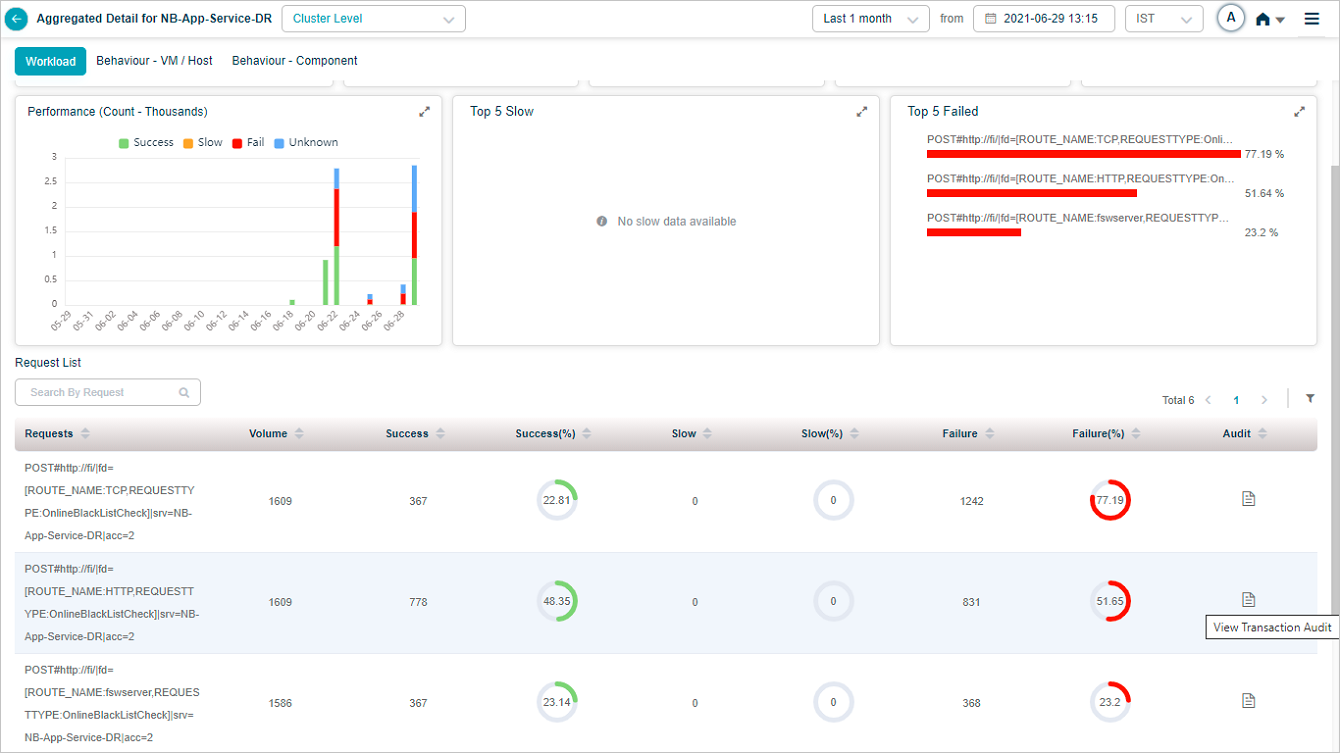The width and height of the screenshot is (1340, 753).
Task: Open the hamburger menu
Action: (1312, 19)
